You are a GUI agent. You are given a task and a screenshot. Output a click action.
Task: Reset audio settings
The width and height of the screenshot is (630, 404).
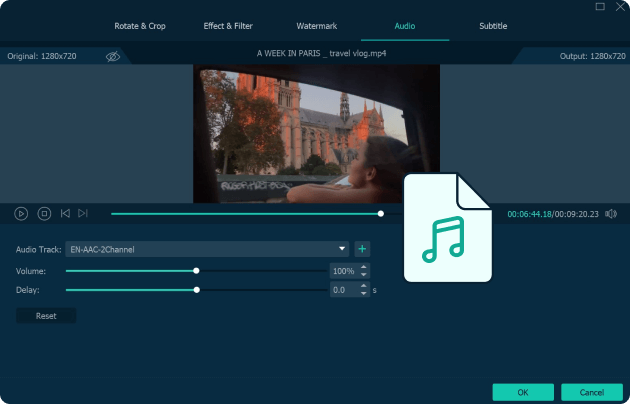coord(46,316)
